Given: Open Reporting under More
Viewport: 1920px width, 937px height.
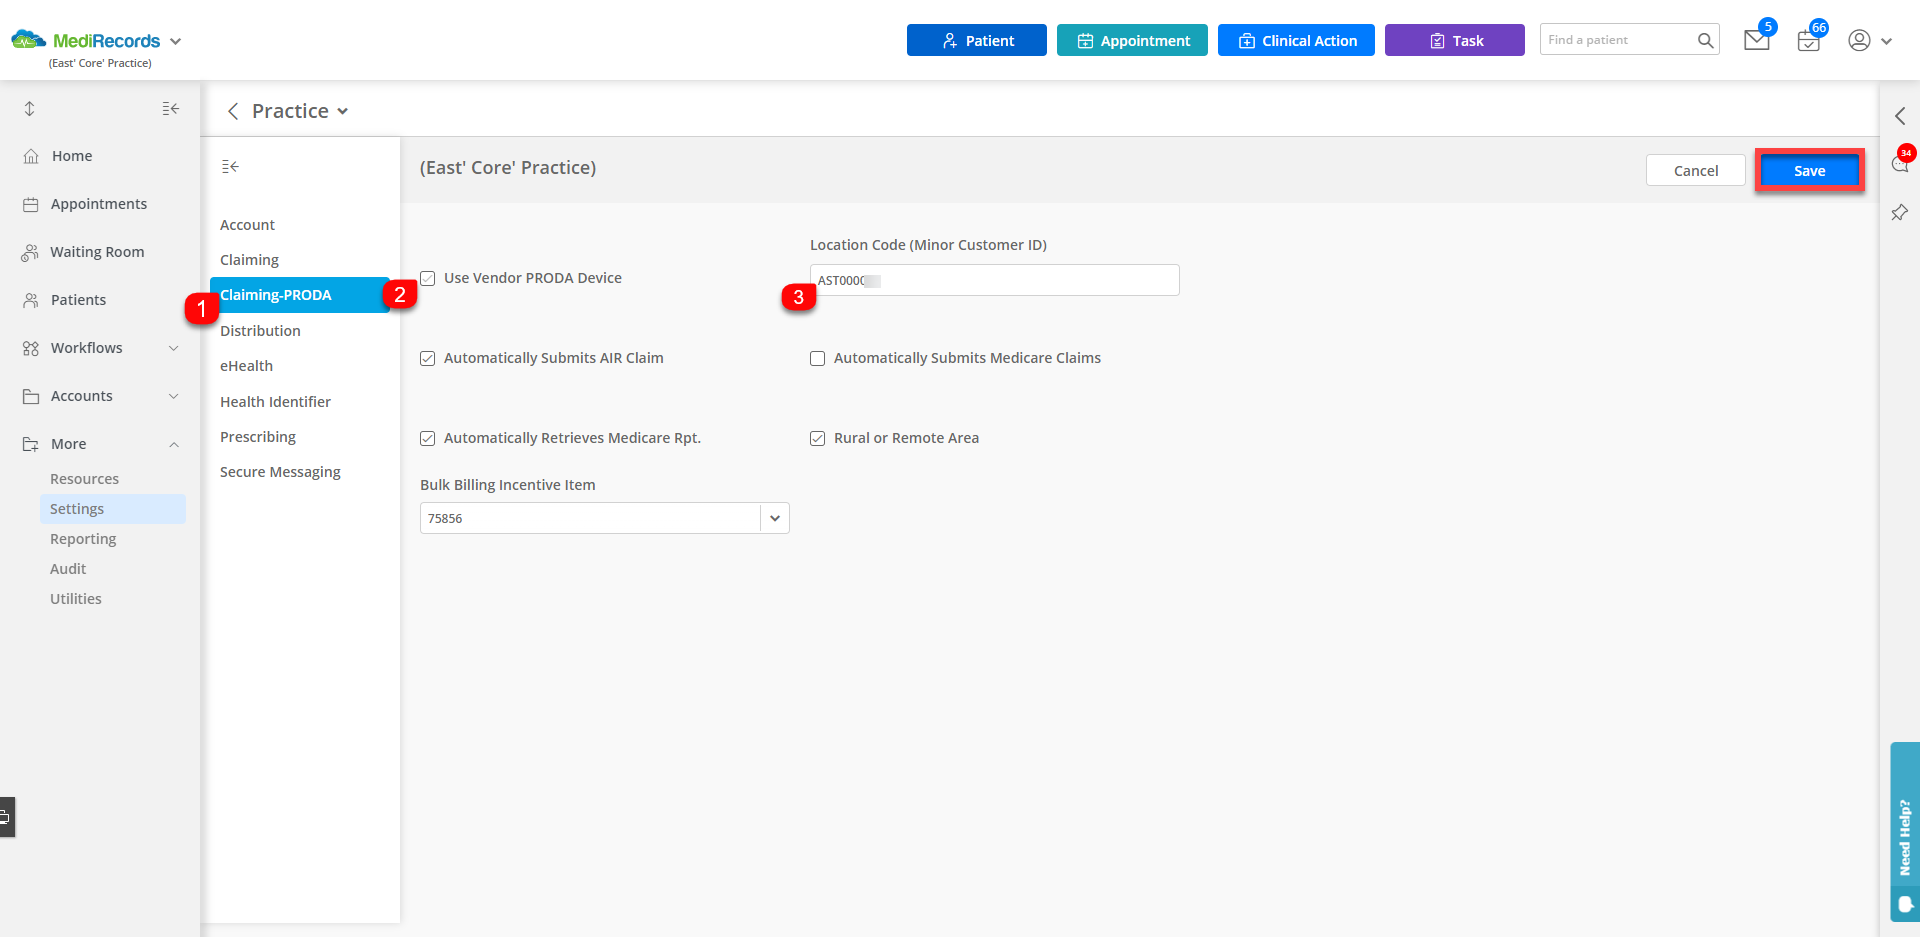Looking at the screenshot, I should (x=83, y=539).
